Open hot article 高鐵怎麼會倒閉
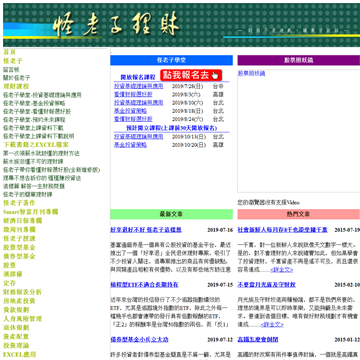Screen dimensions: 360x360 coord(258,340)
